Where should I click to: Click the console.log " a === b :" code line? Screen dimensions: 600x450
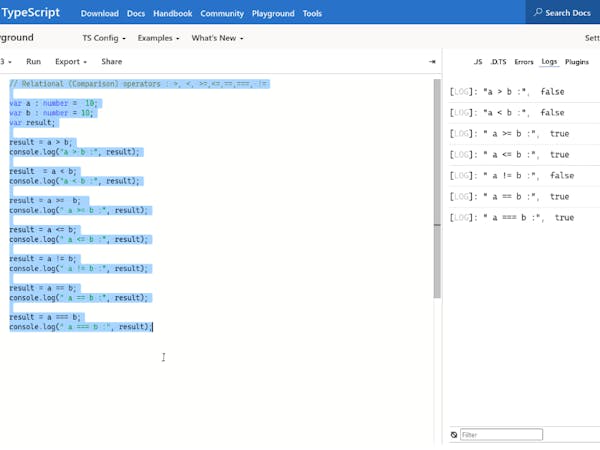[x=80, y=327]
